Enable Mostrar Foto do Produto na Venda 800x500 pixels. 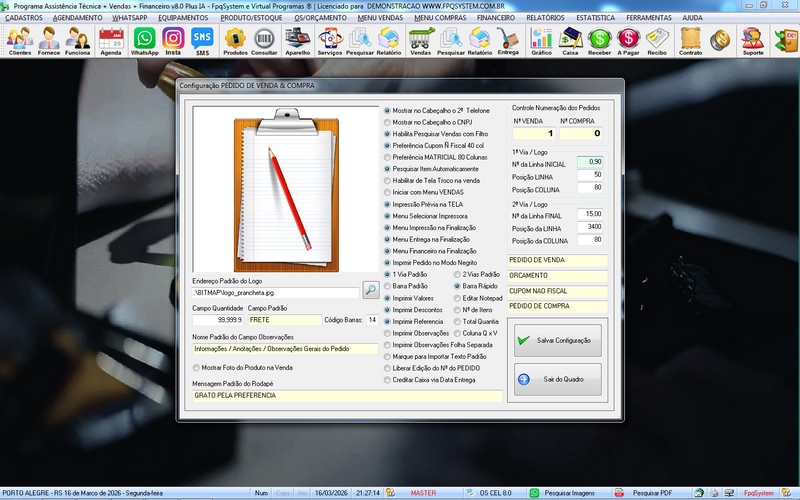point(196,367)
